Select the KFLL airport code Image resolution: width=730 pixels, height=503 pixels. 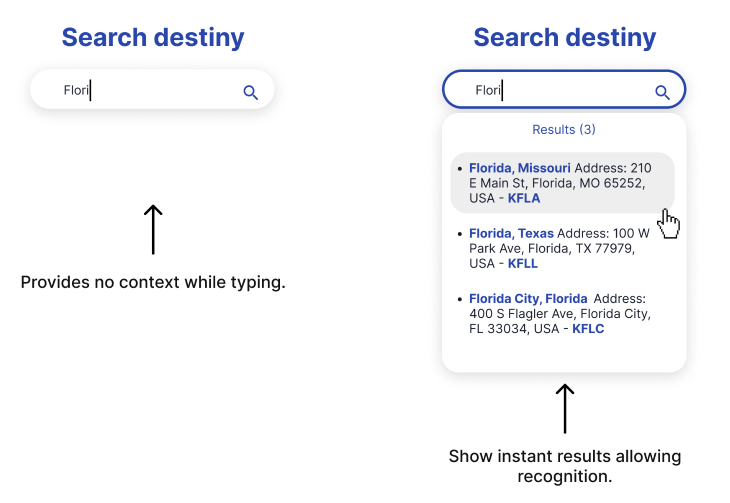(x=522, y=263)
